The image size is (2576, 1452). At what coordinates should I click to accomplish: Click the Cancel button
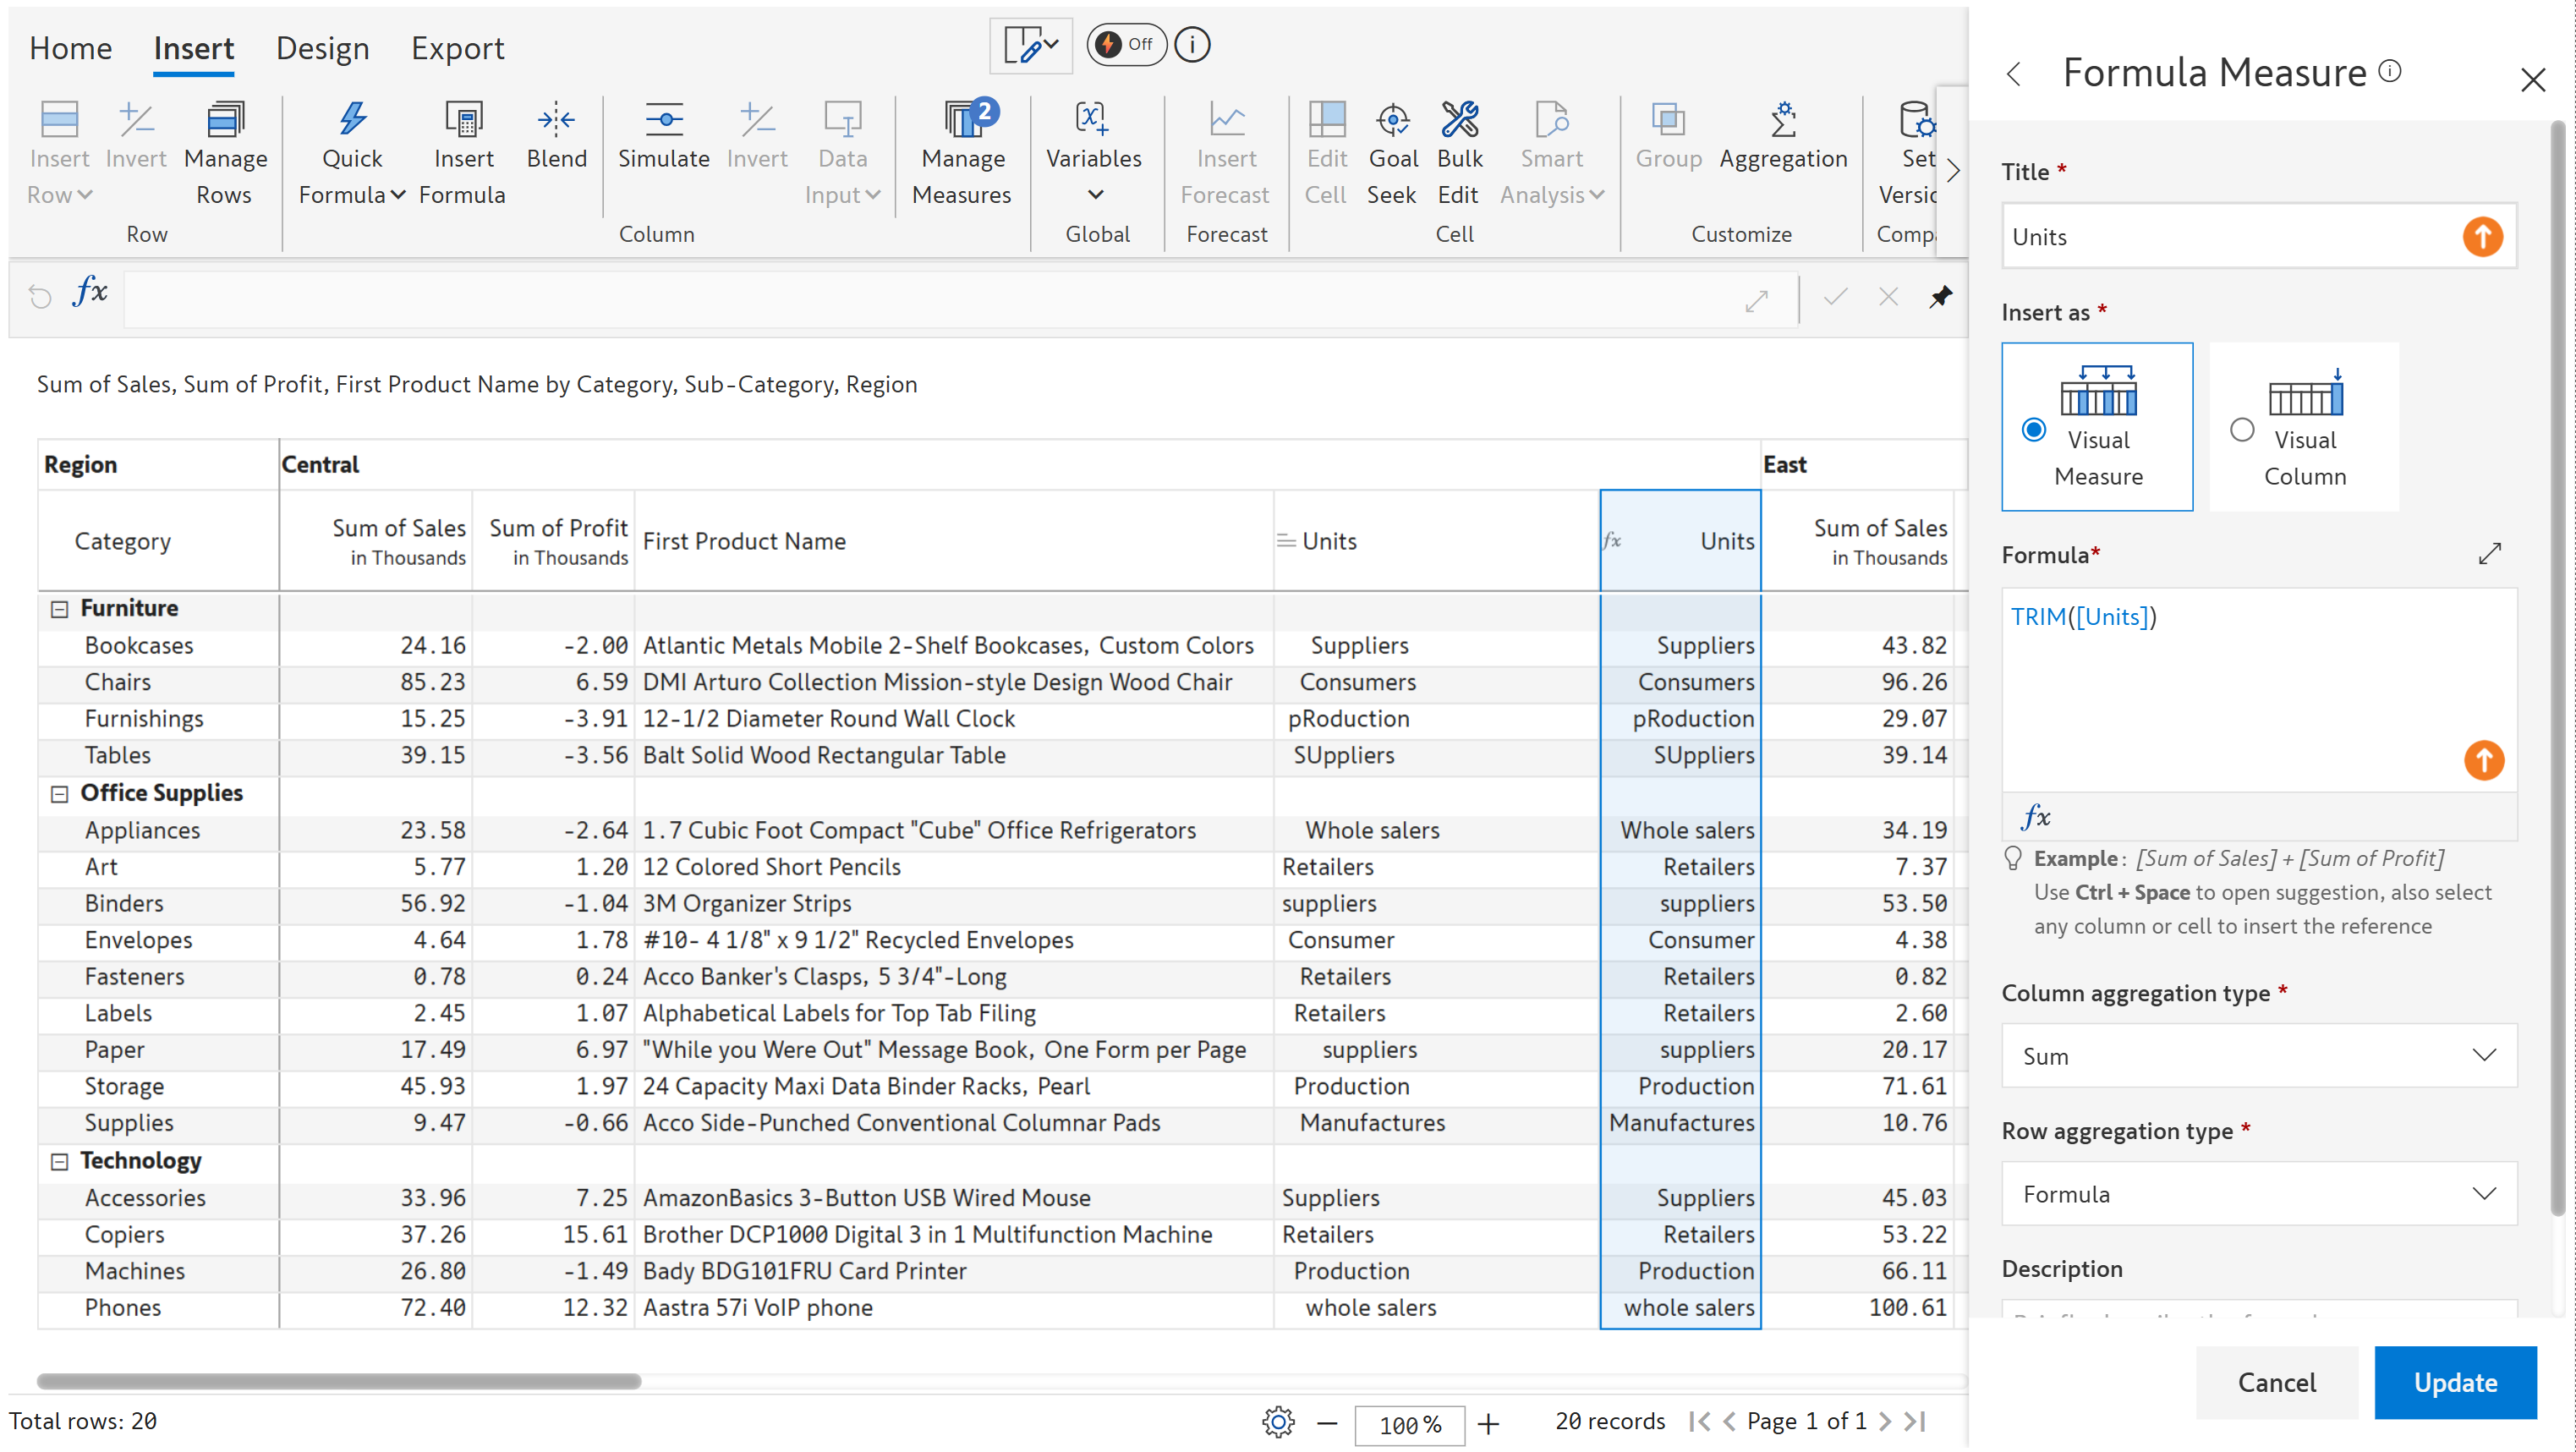[x=2276, y=1383]
